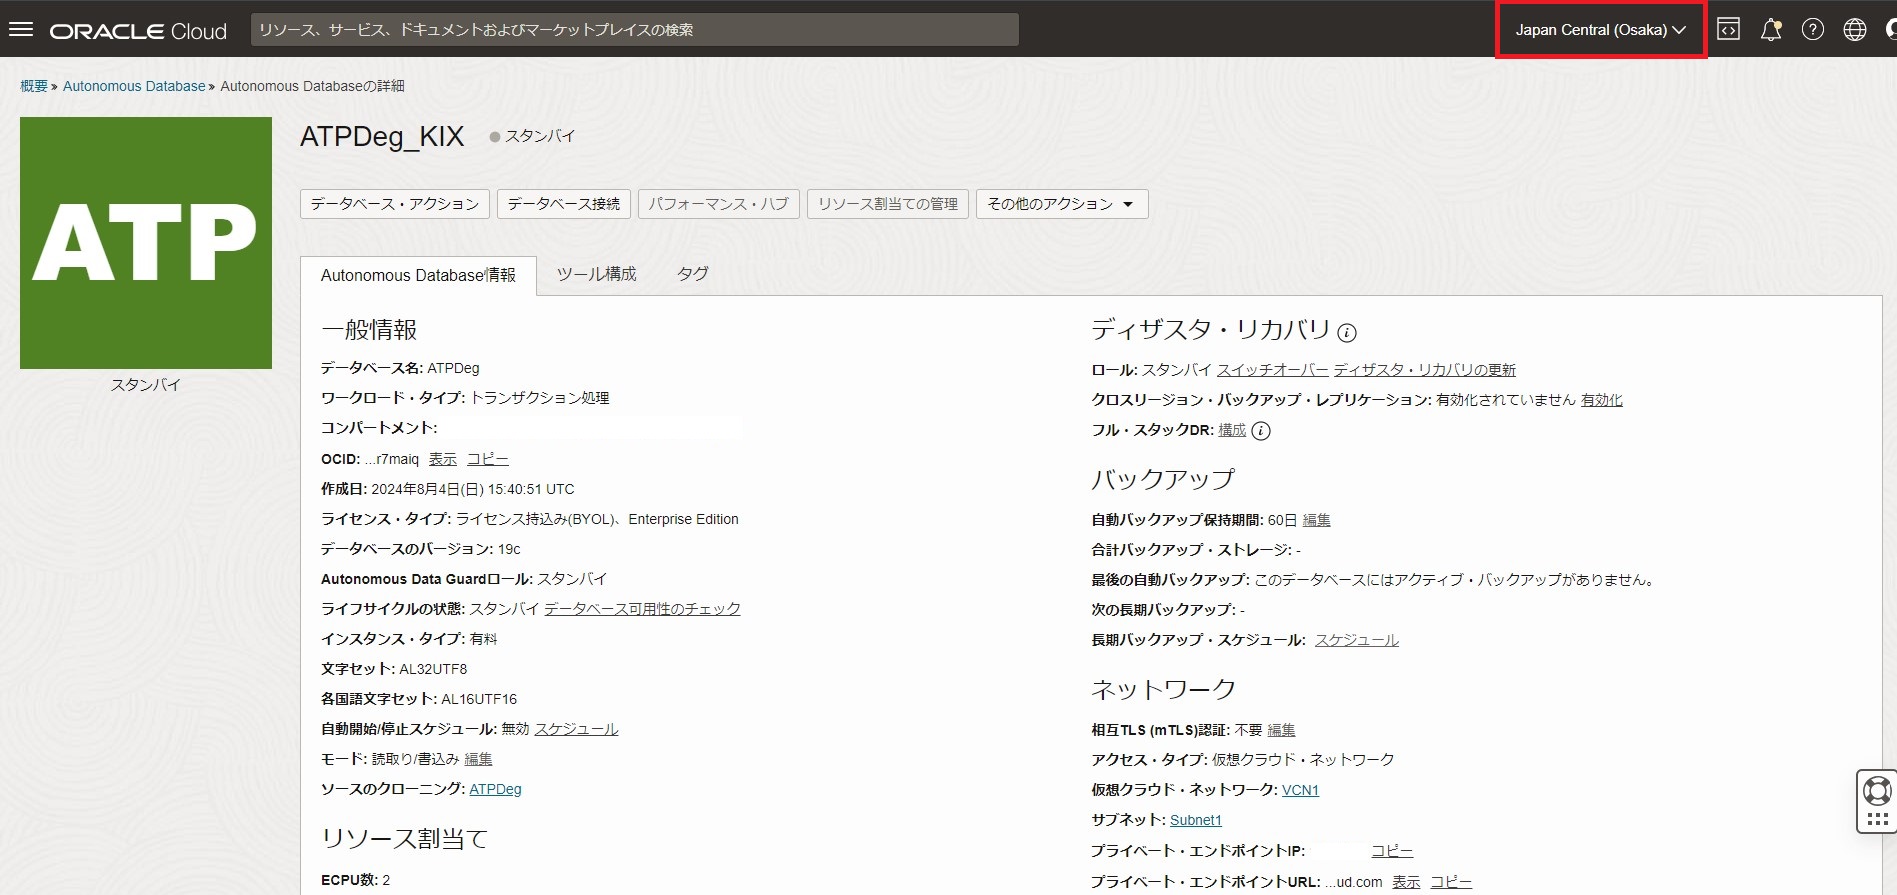Select the Autonomous Database情報 tab
Viewport: 1897px width, 895px height.
pos(418,275)
